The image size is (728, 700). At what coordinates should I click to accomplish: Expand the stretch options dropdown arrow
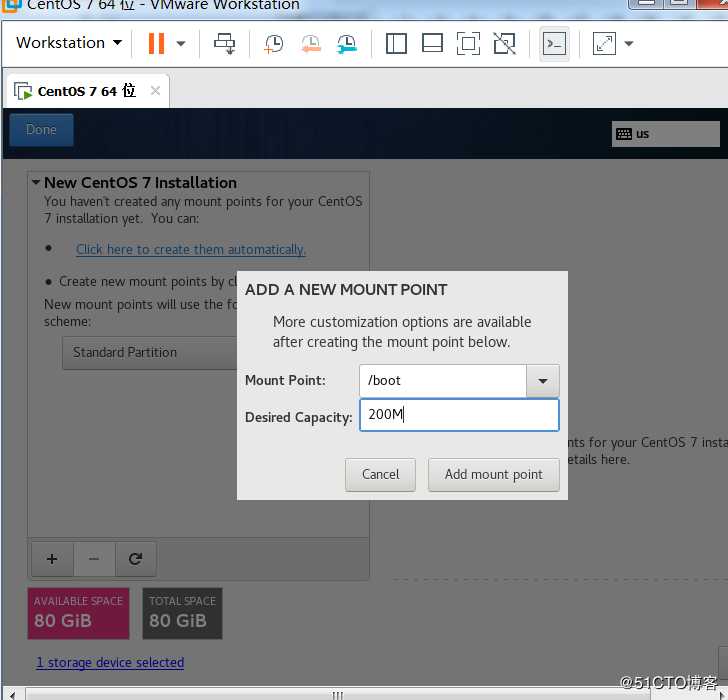click(629, 44)
